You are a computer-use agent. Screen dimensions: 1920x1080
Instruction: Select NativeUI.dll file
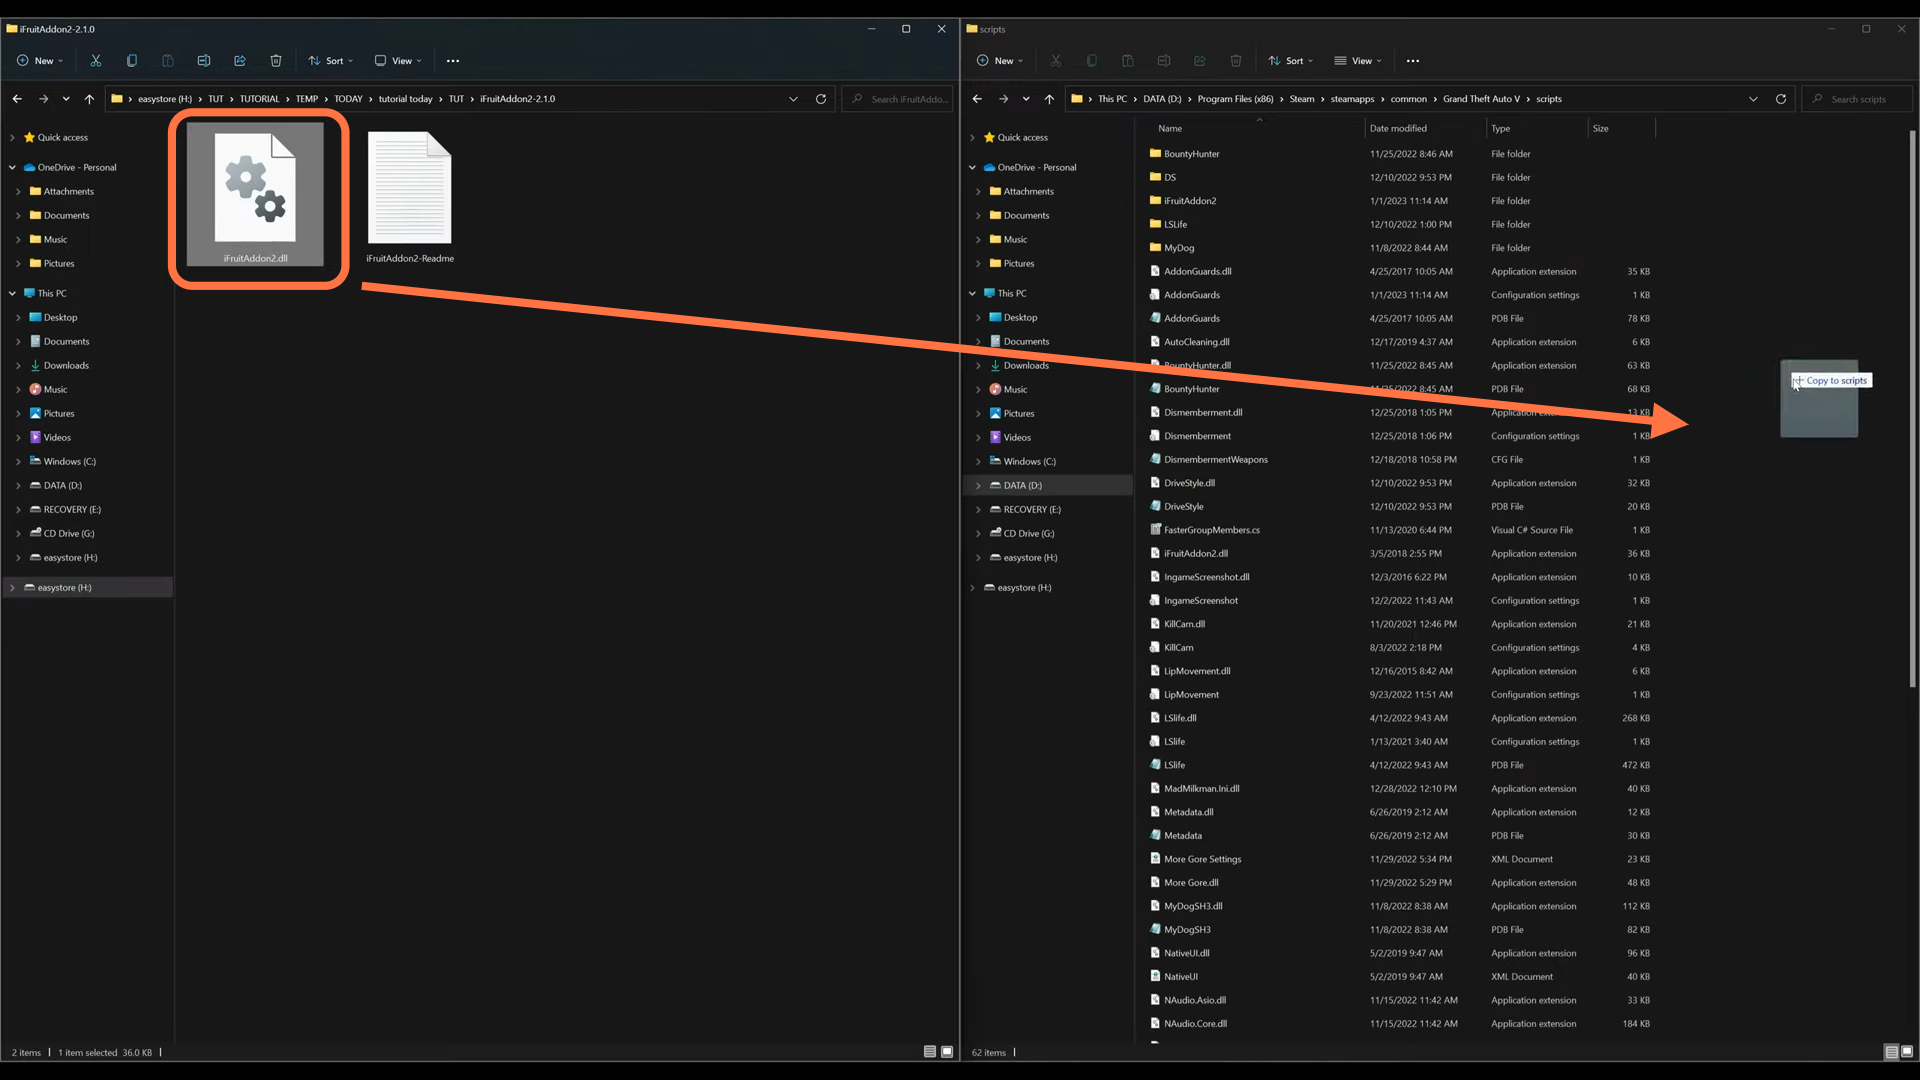(1186, 953)
